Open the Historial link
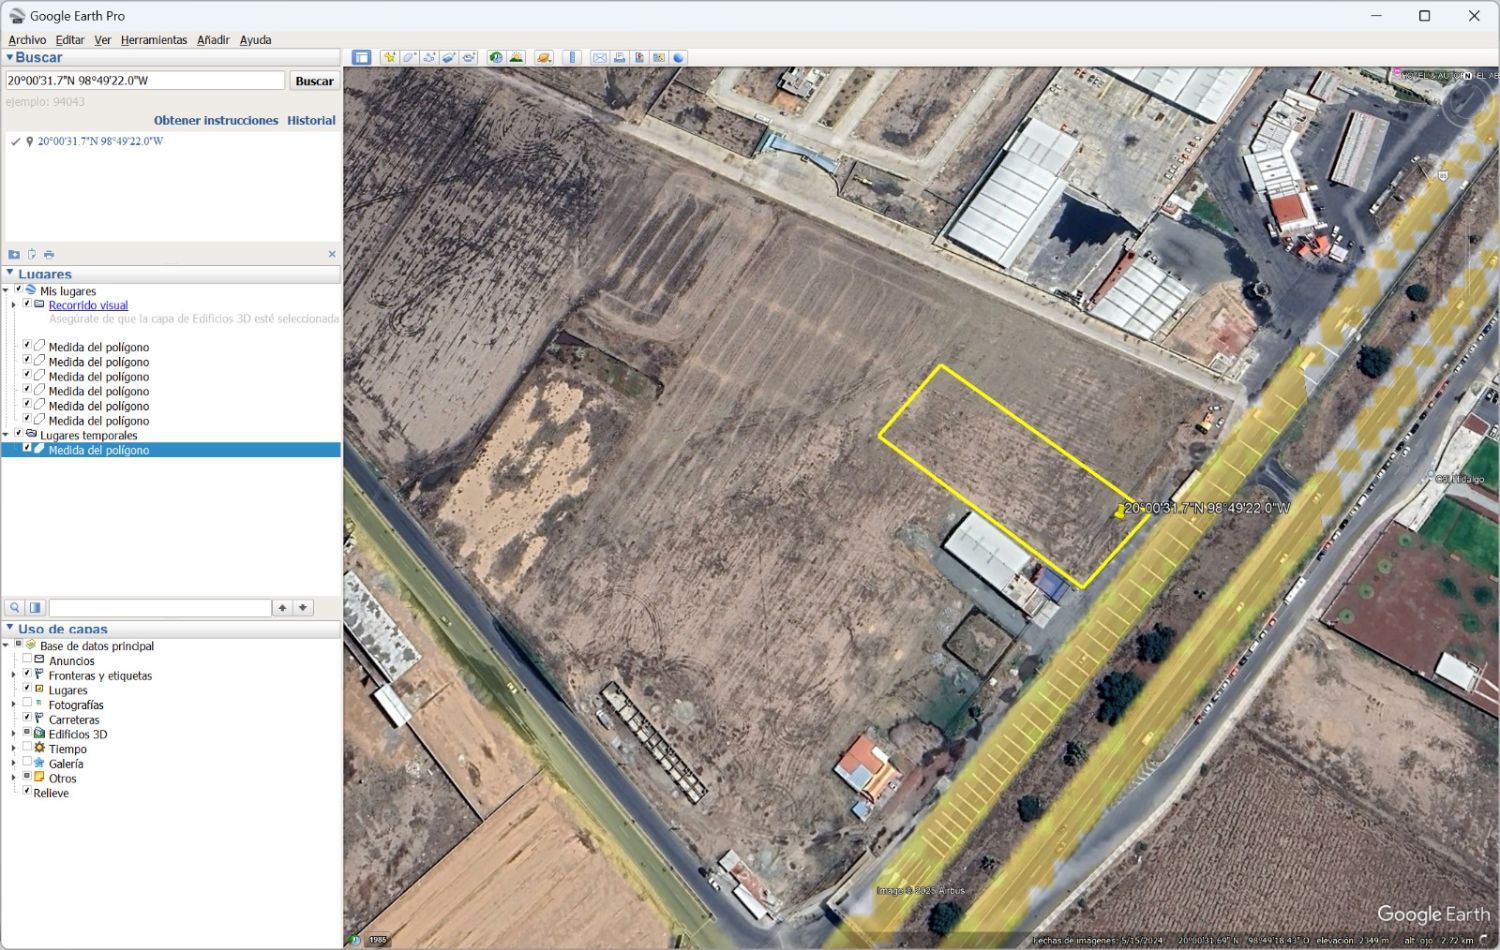 (x=311, y=120)
